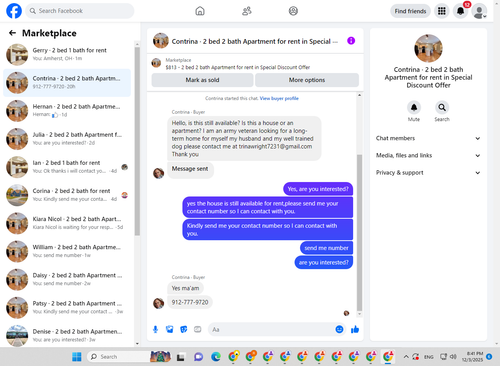Open the Friends icon in top navigation
The height and width of the screenshot is (366, 500).
pos(247,11)
